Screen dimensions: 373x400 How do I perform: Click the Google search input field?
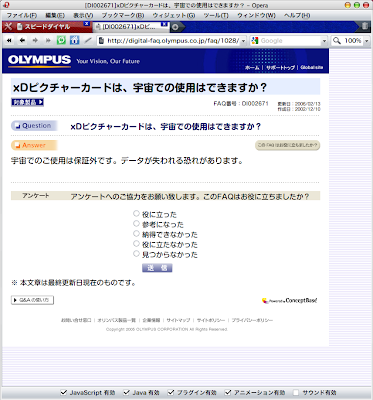click(x=290, y=41)
